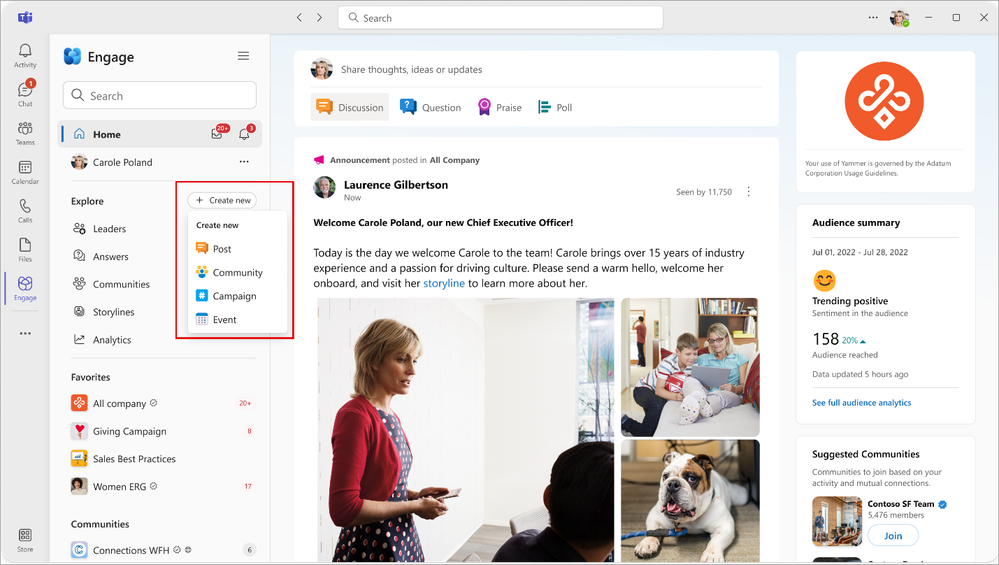Viewport: 999px width, 565px height.
Task: Open Calendar in the Teams rail
Action: pyautogui.click(x=25, y=172)
